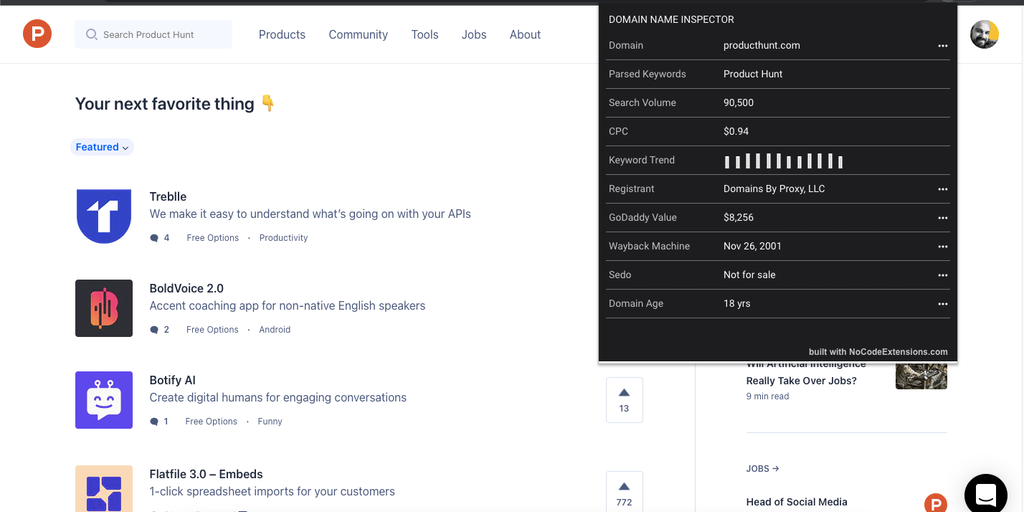
Task: Open the BoldVoice 2.0 app icon
Action: pyautogui.click(x=104, y=308)
